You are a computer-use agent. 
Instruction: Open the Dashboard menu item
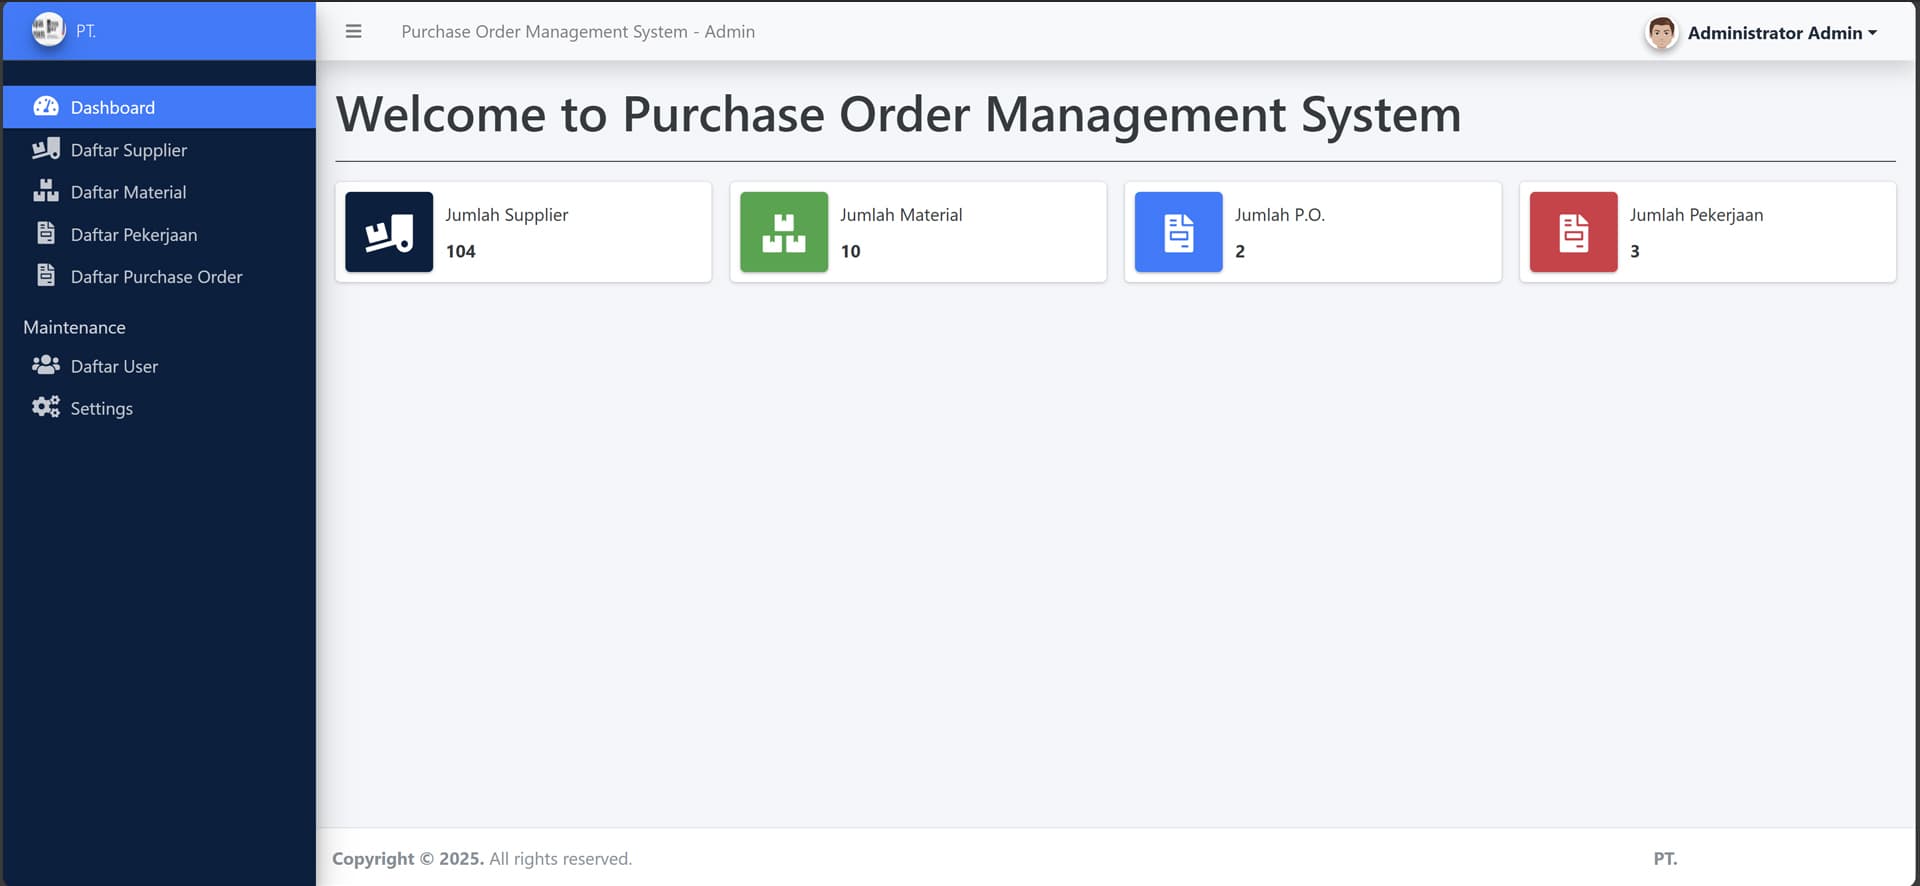click(159, 107)
